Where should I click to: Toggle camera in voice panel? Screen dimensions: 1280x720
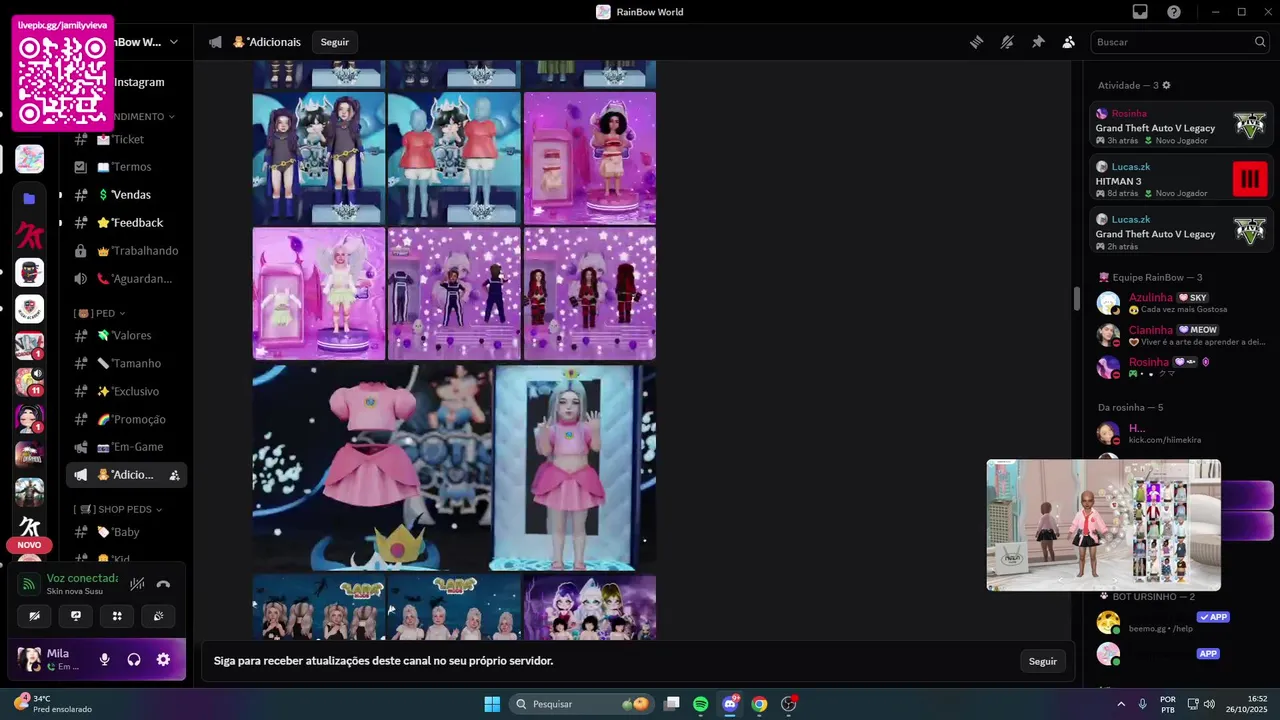35,616
